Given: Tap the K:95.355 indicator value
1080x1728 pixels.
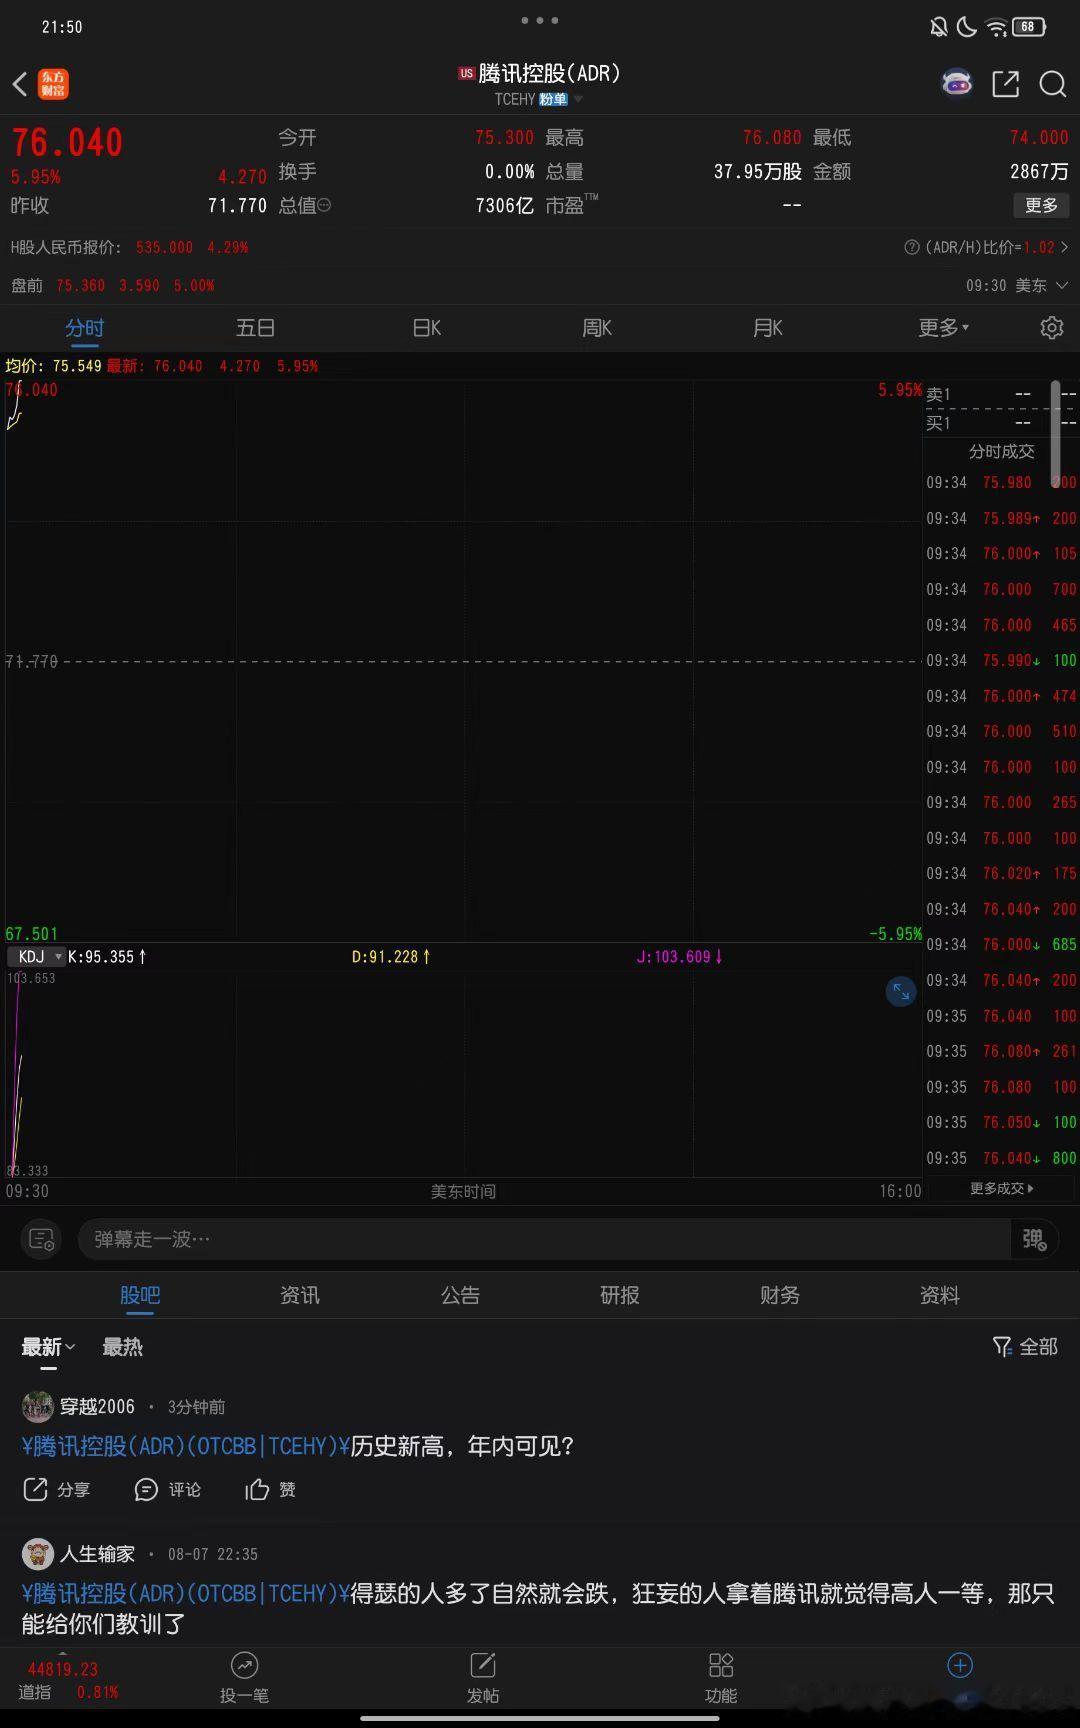Looking at the screenshot, I should click(x=107, y=956).
